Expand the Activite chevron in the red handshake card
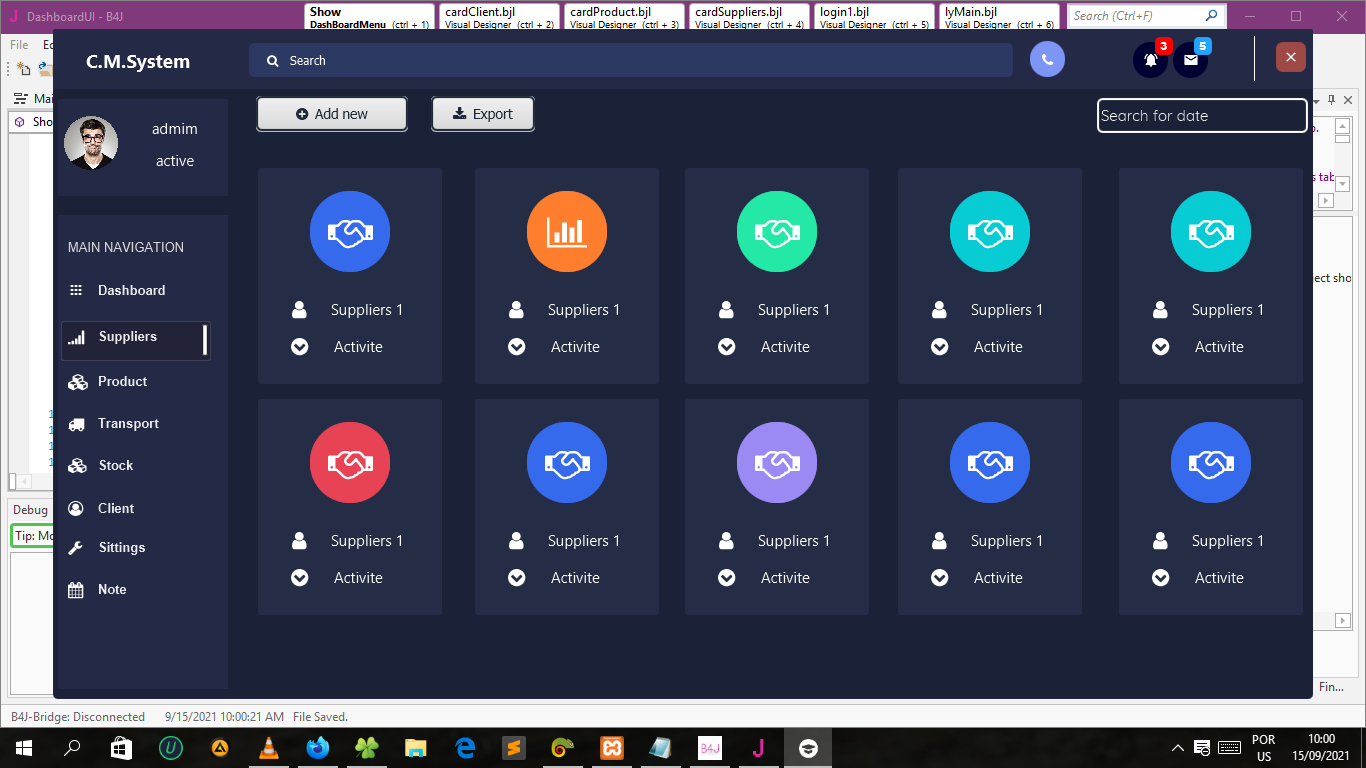Image resolution: width=1366 pixels, height=768 pixels. [299, 578]
